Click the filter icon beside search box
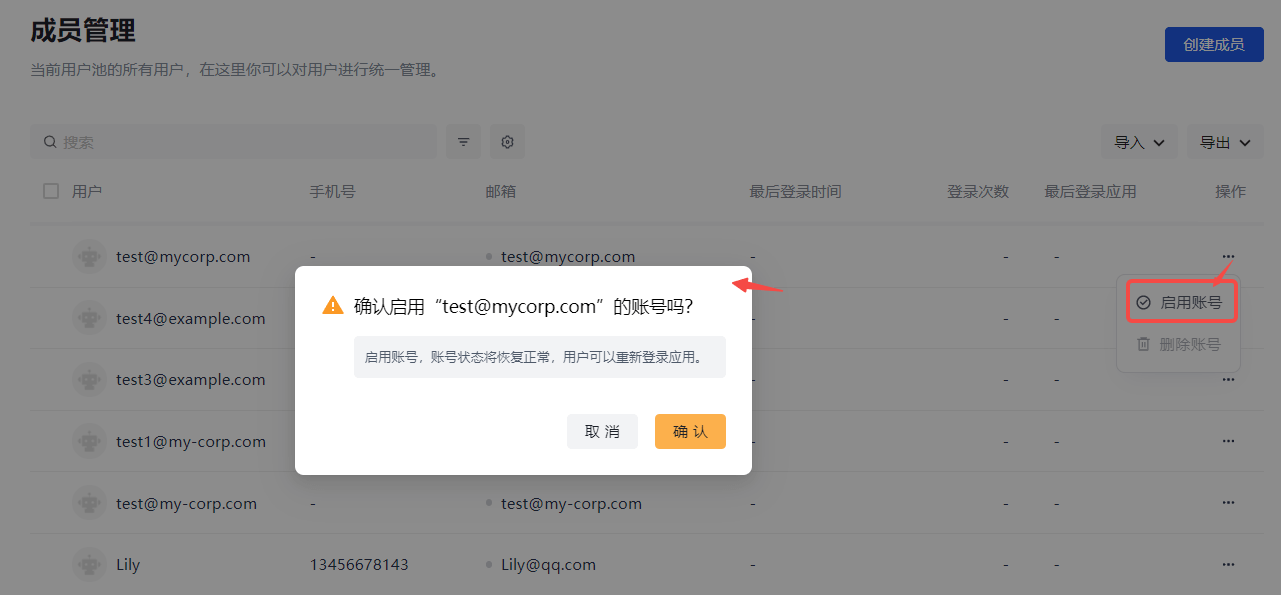Image resolution: width=1281 pixels, height=595 pixels. [463, 142]
